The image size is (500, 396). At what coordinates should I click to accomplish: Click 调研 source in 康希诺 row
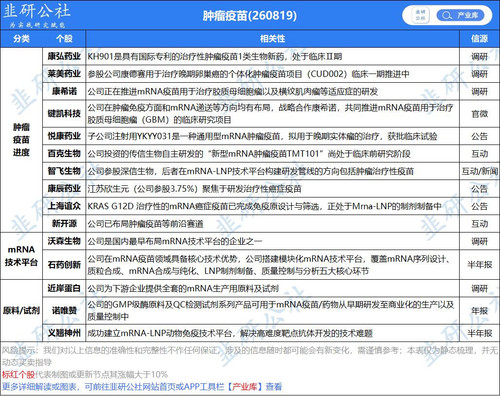tap(479, 91)
